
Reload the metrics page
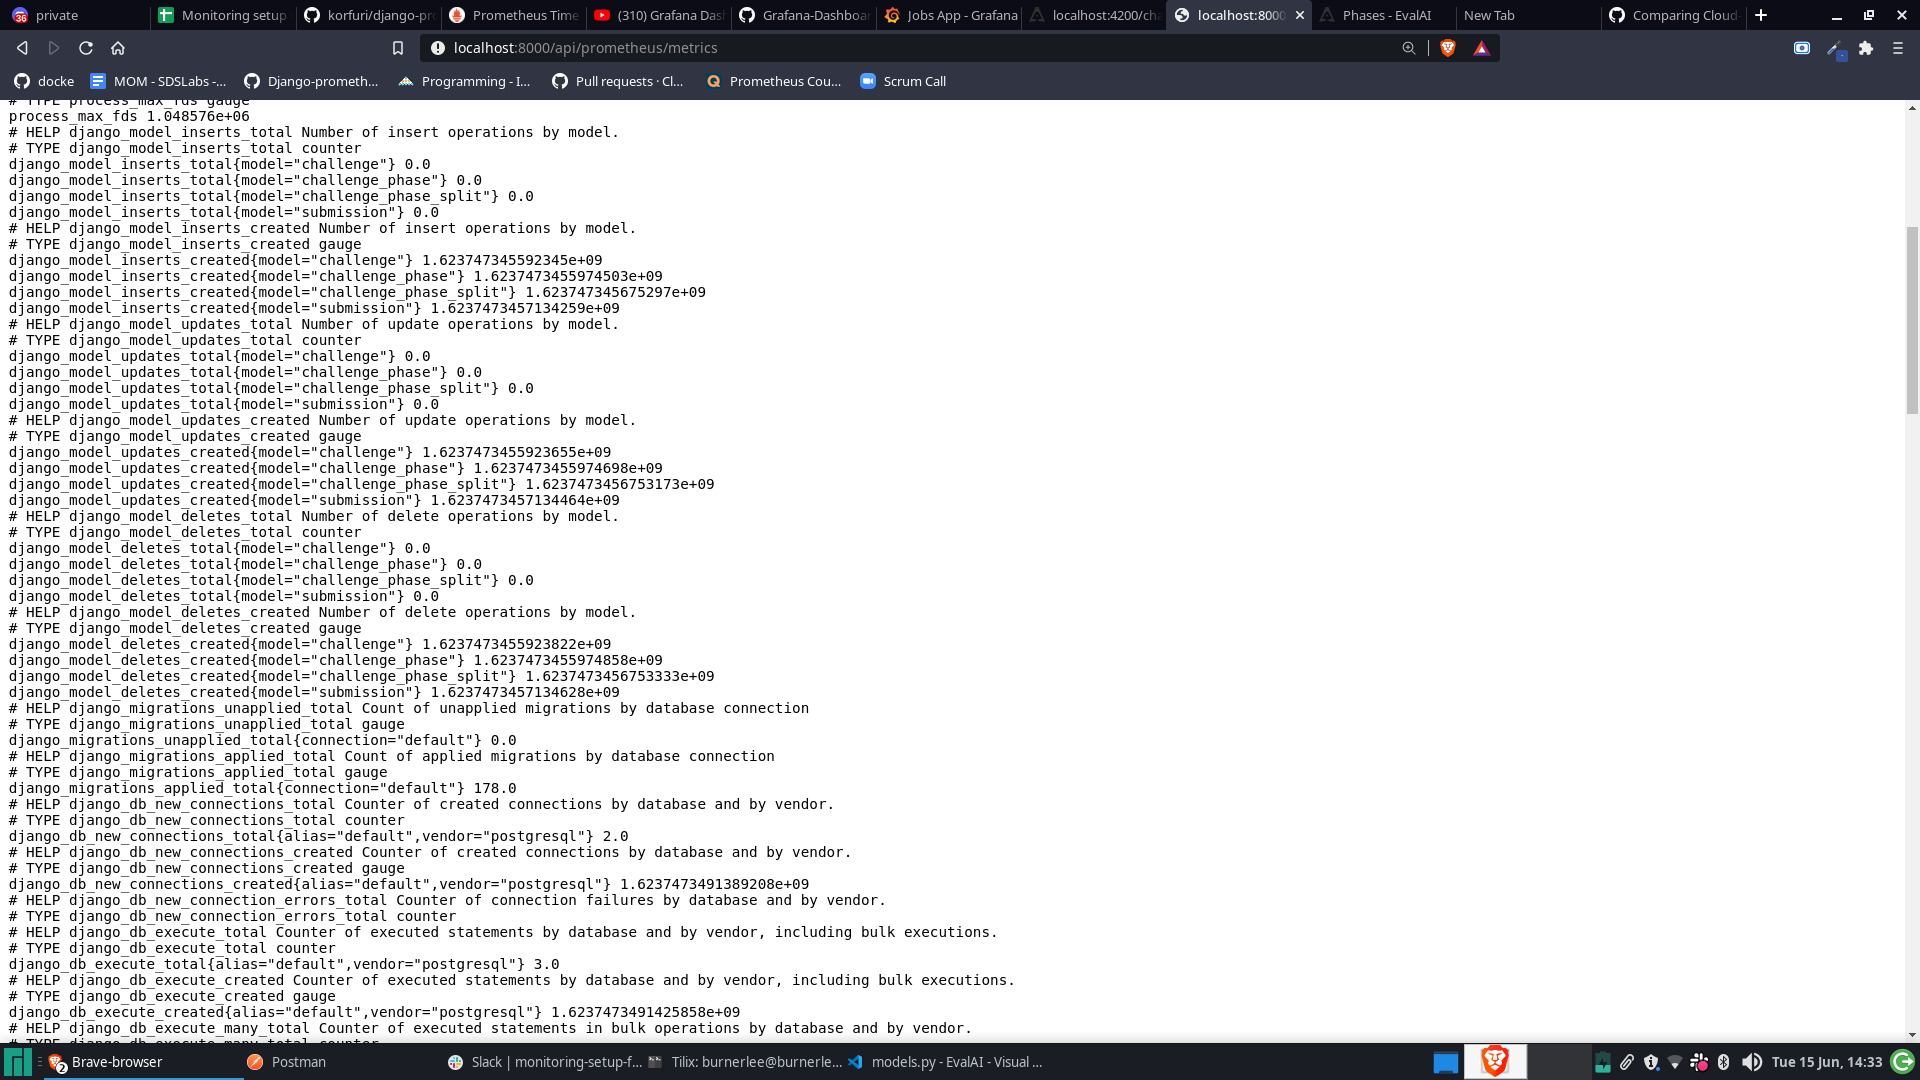86,48
